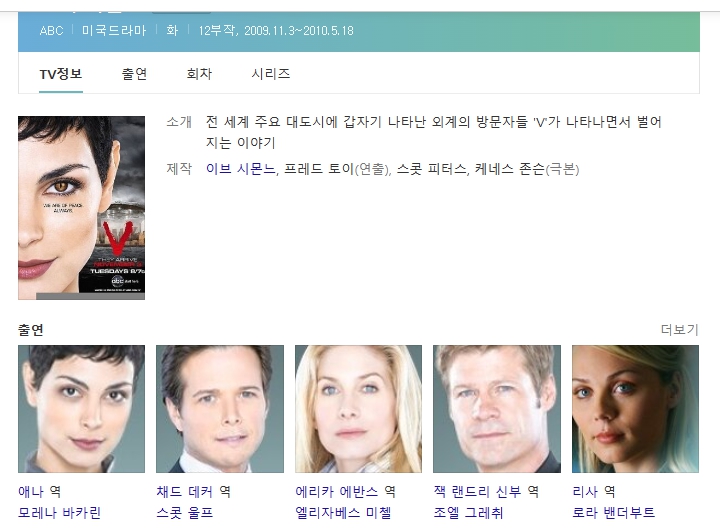The width and height of the screenshot is (720, 530).
Task: Click the cast photo above 모레나 바카린
Action: [81, 409]
